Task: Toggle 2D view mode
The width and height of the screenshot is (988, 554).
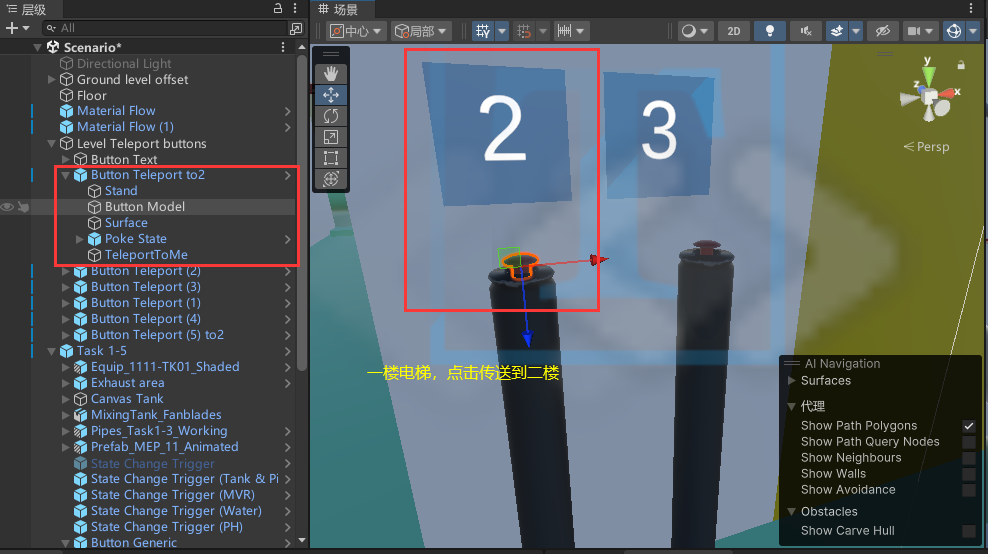Action: click(733, 31)
